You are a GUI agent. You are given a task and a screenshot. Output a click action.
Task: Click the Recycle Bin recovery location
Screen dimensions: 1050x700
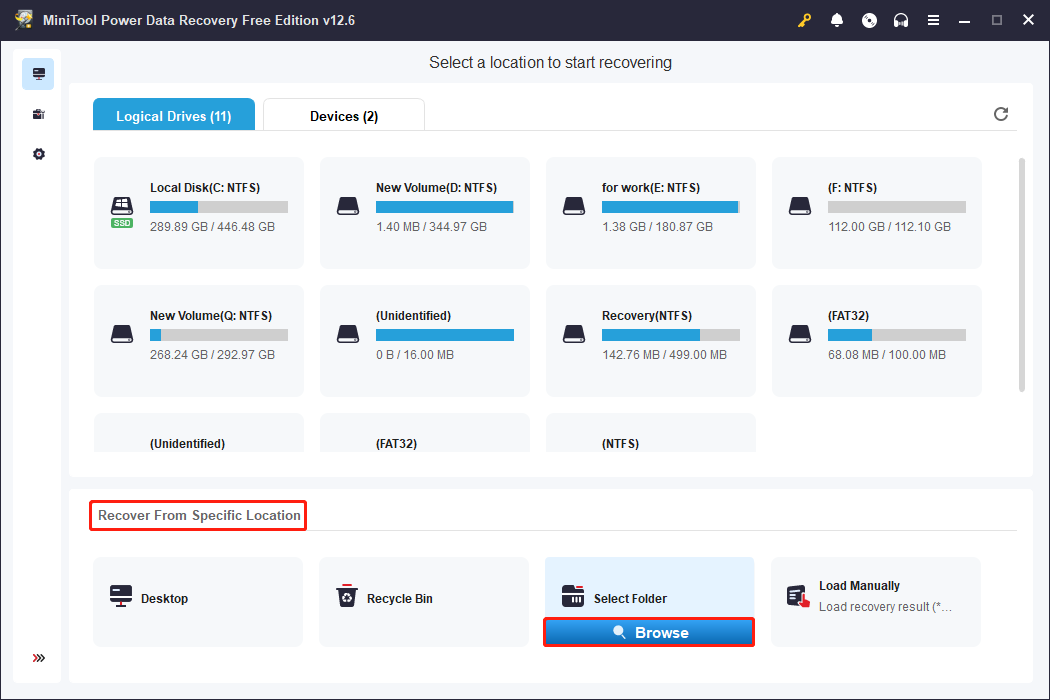(423, 600)
